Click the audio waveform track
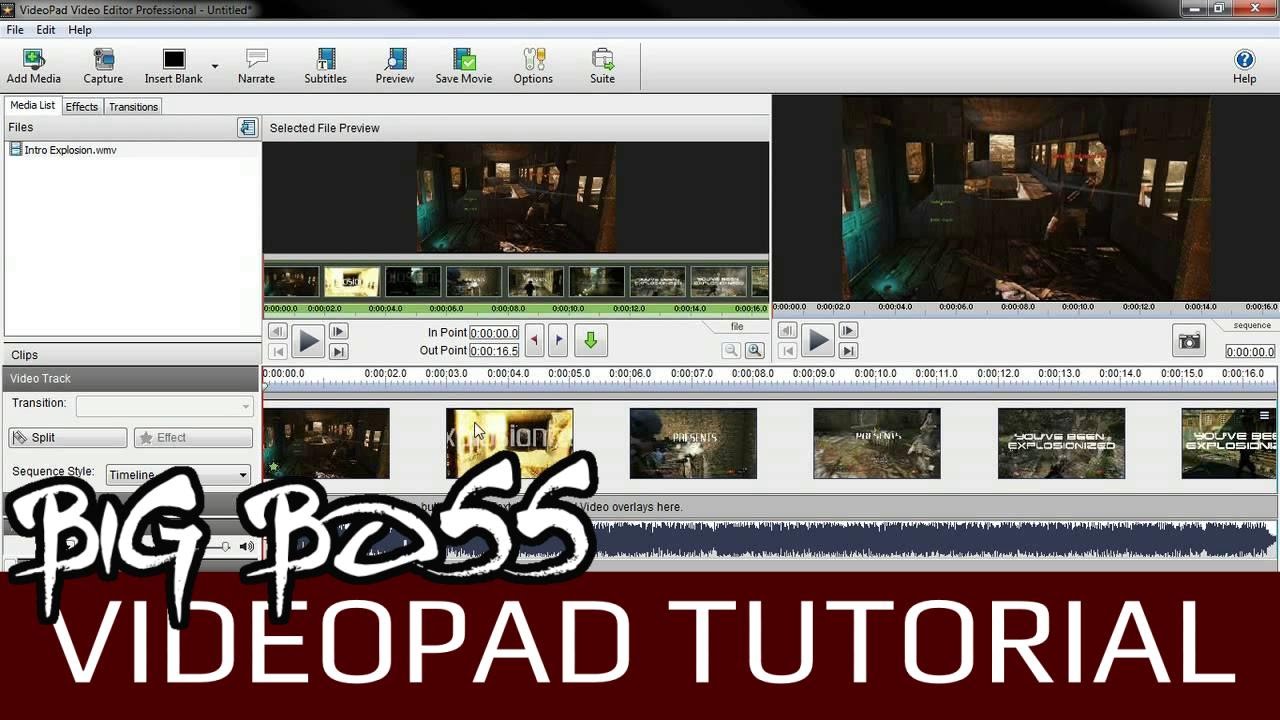Screen dimensions: 1280x720 [x=770, y=542]
